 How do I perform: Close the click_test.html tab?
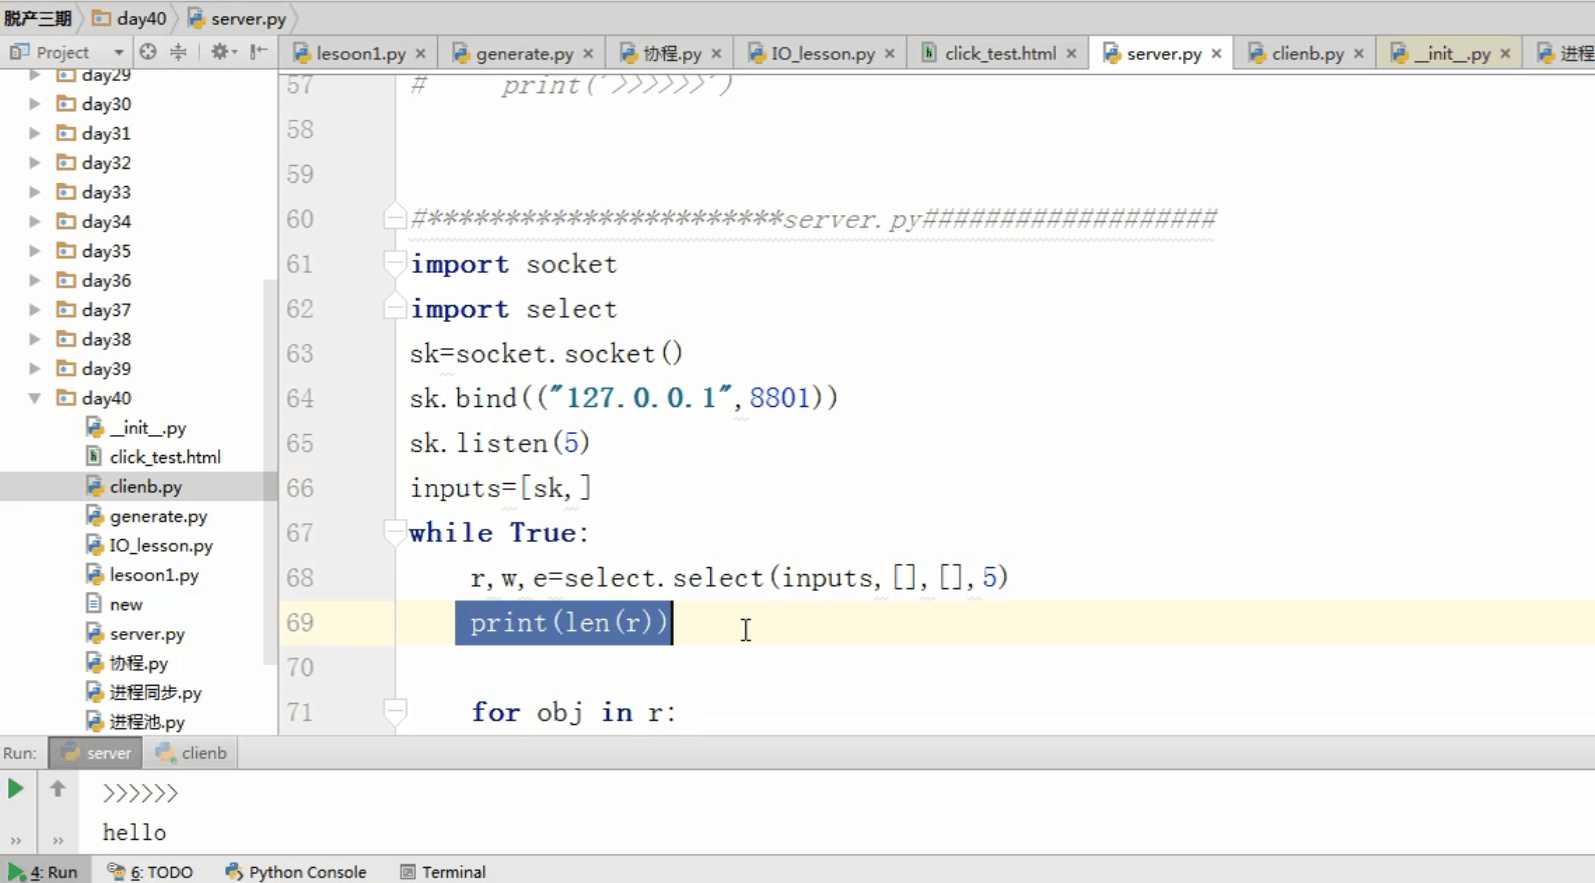1071,54
